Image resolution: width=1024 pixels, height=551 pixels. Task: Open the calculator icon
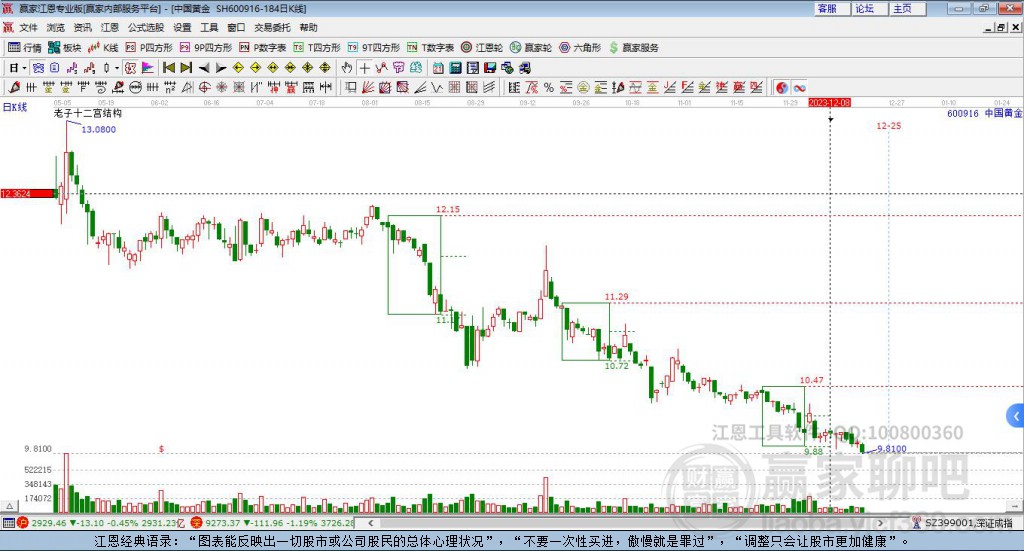(455, 68)
